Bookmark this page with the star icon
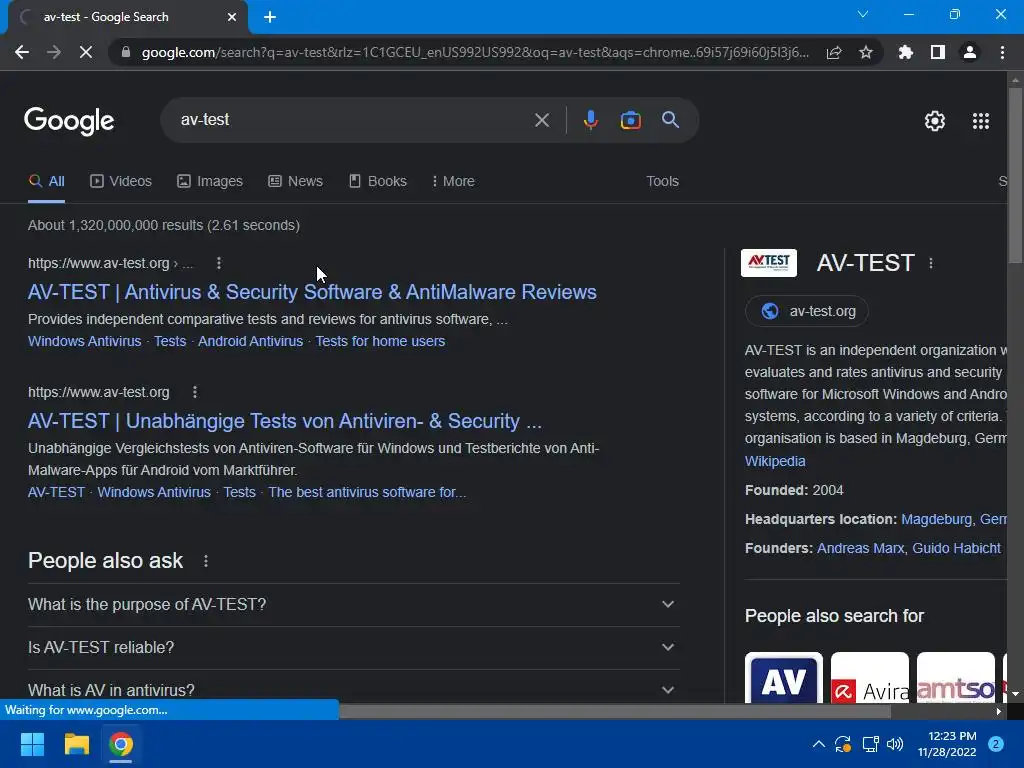The height and width of the screenshot is (768, 1024). [866, 52]
